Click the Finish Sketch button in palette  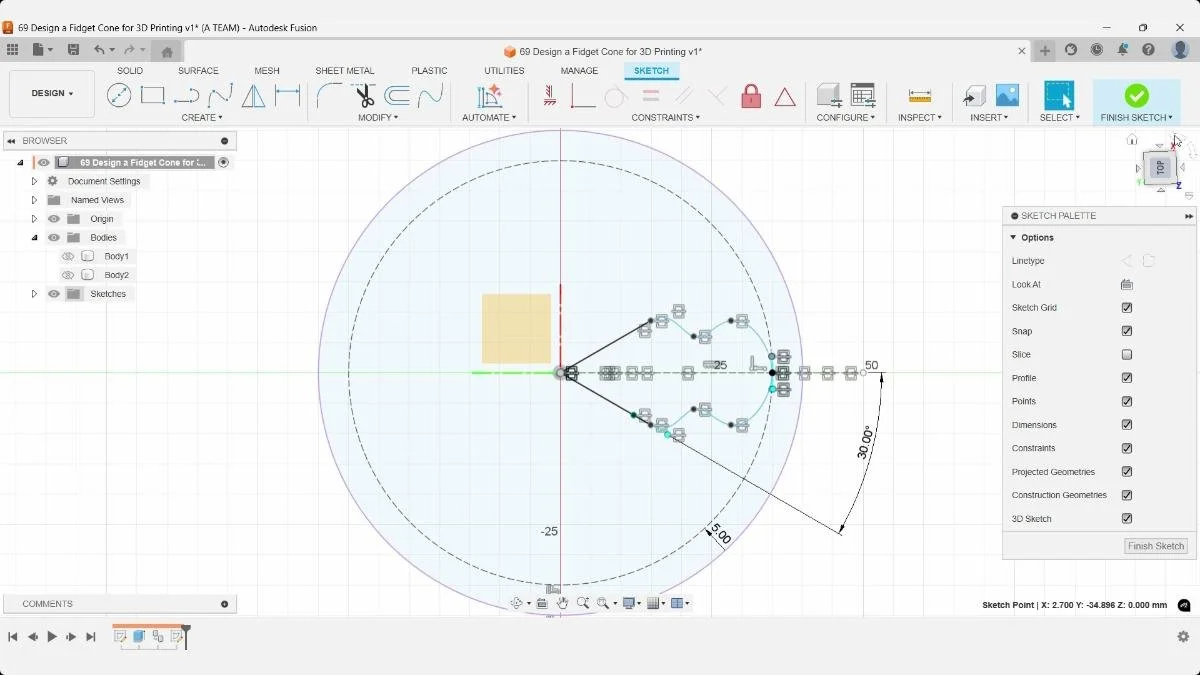click(1156, 546)
